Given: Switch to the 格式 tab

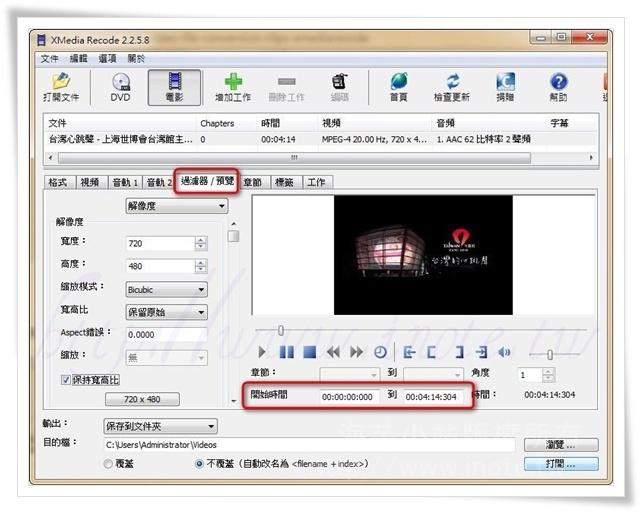Looking at the screenshot, I should coord(58,182).
